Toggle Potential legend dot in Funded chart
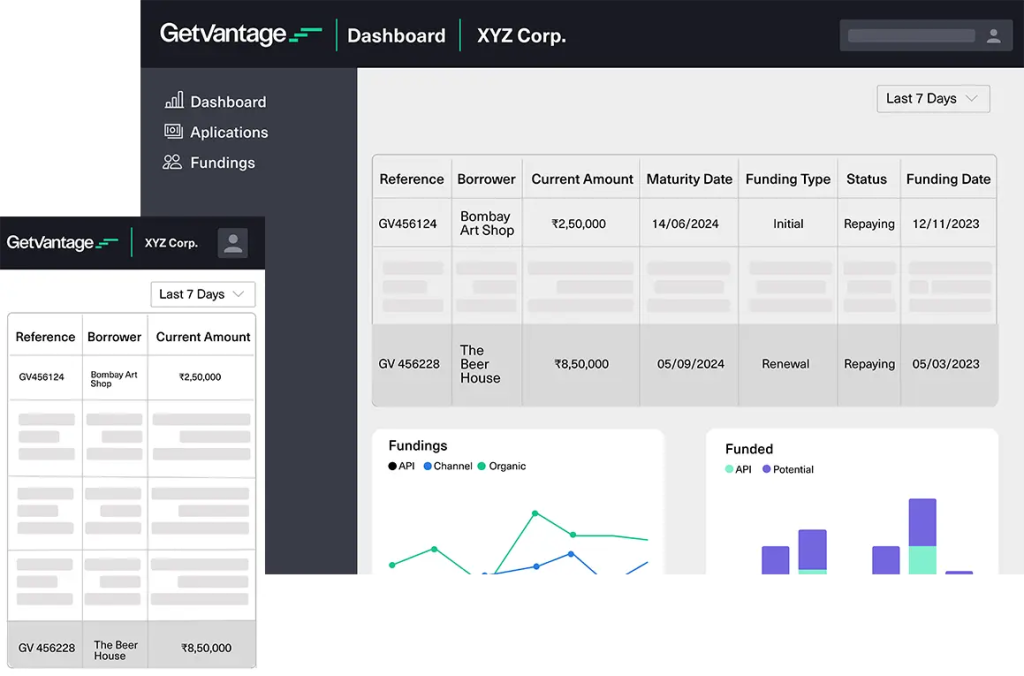Image resolution: width=1024 pixels, height=676 pixels. pos(767,469)
